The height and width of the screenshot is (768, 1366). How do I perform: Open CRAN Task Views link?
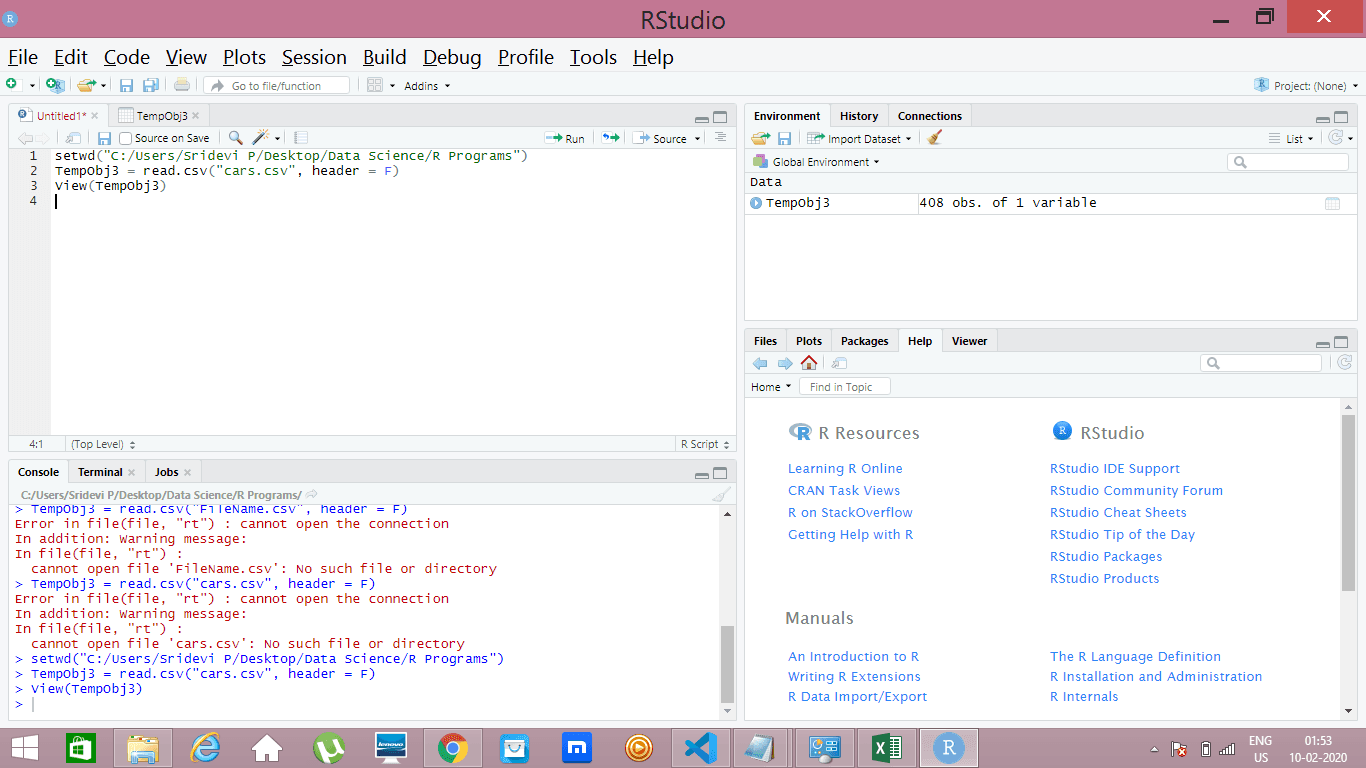click(x=844, y=490)
